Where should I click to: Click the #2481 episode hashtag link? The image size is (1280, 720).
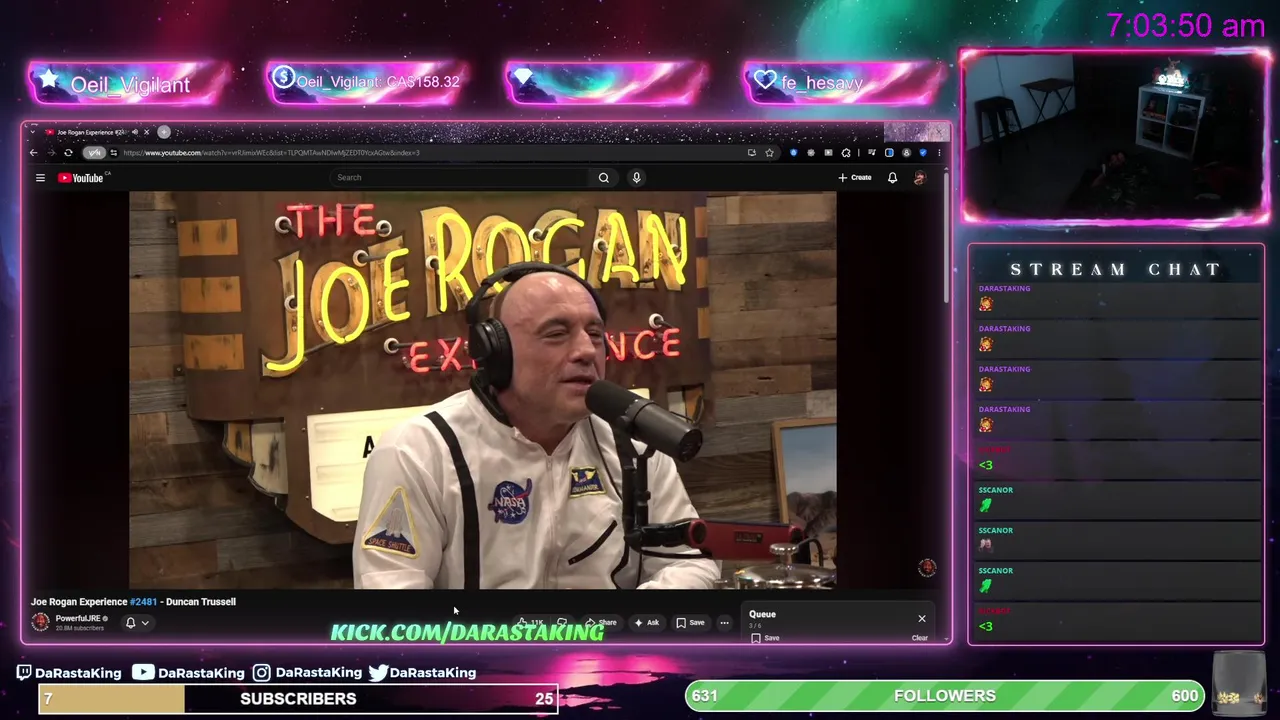(143, 602)
